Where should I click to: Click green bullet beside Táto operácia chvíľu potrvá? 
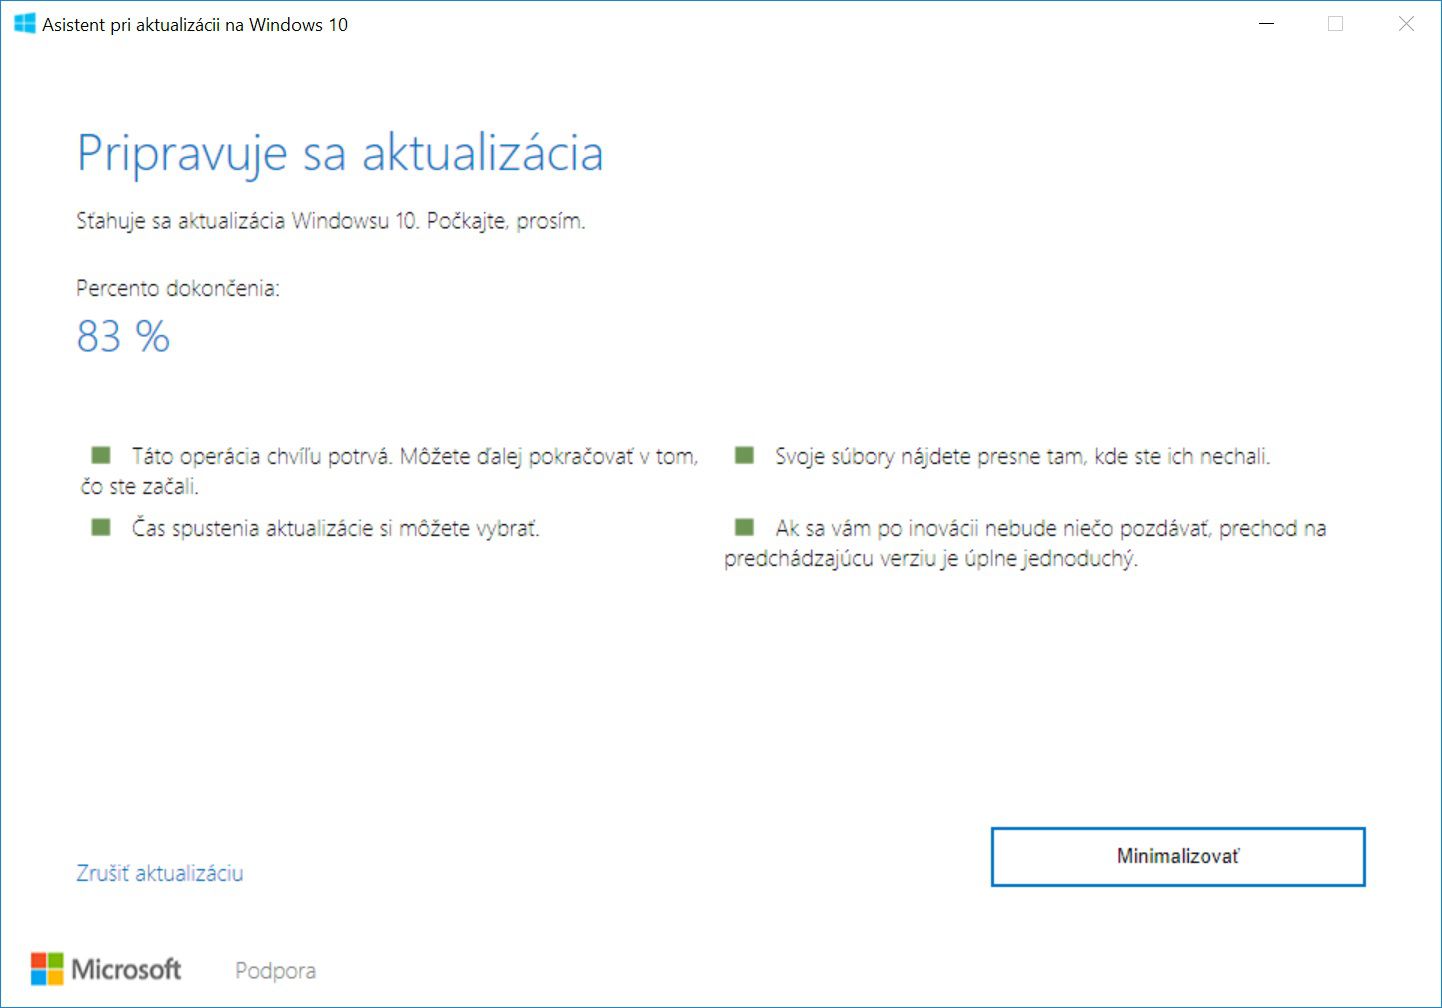[x=101, y=455]
